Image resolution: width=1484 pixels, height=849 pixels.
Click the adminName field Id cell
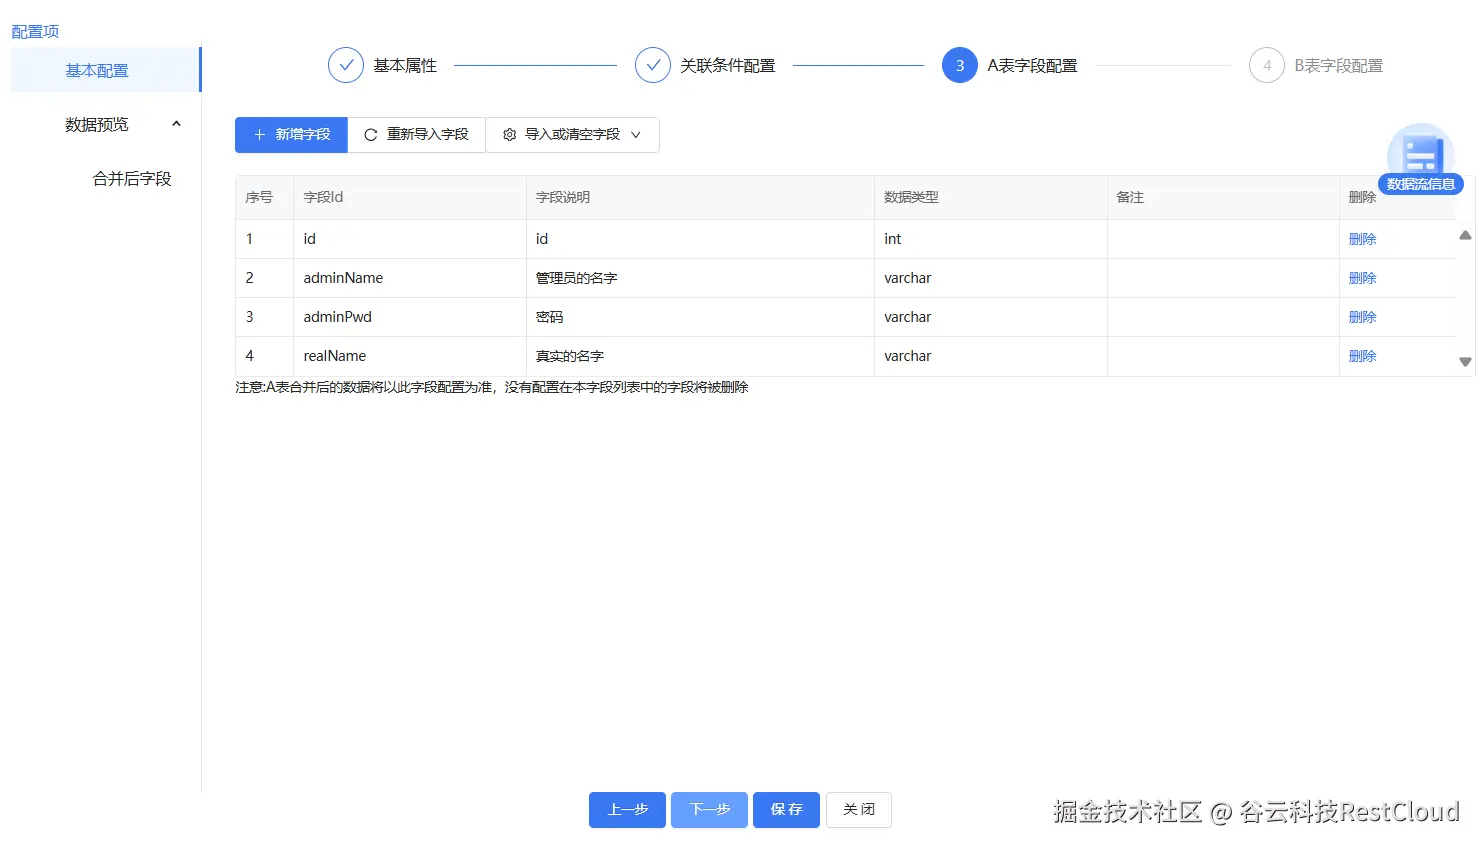click(x=410, y=278)
